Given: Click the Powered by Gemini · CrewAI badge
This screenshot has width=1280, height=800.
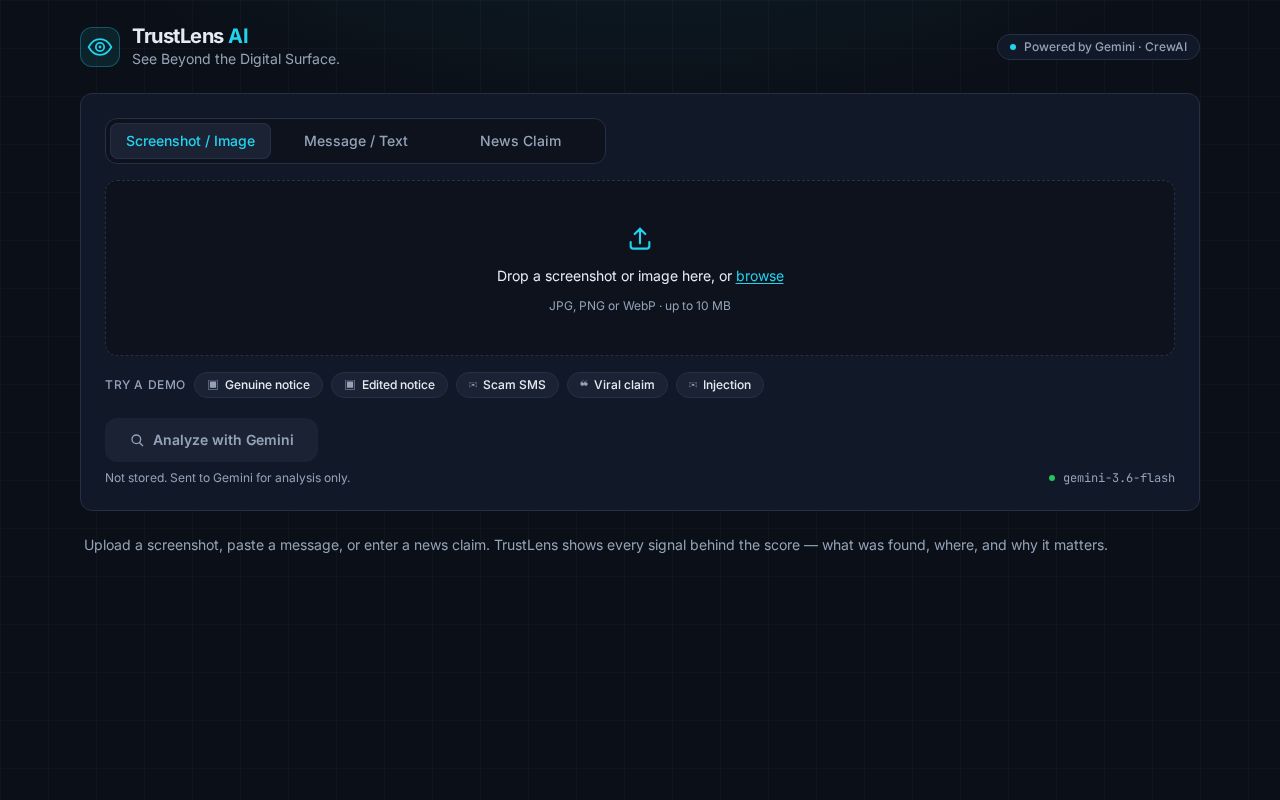Looking at the screenshot, I should click(1098, 47).
